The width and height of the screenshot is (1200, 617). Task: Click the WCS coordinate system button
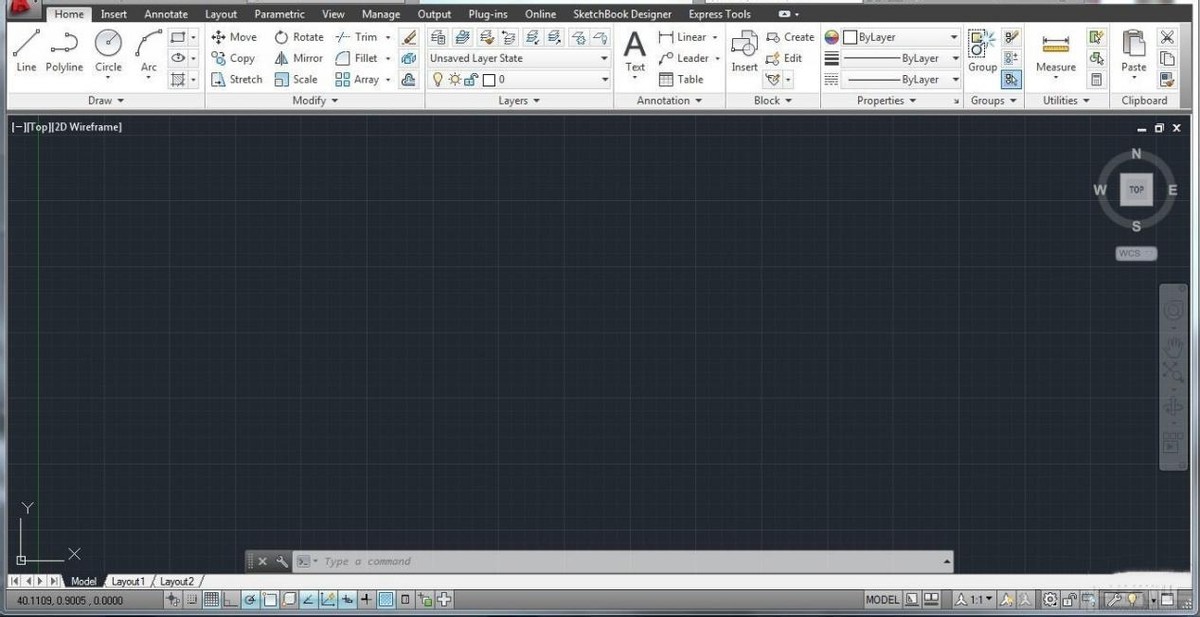[x=1135, y=253]
